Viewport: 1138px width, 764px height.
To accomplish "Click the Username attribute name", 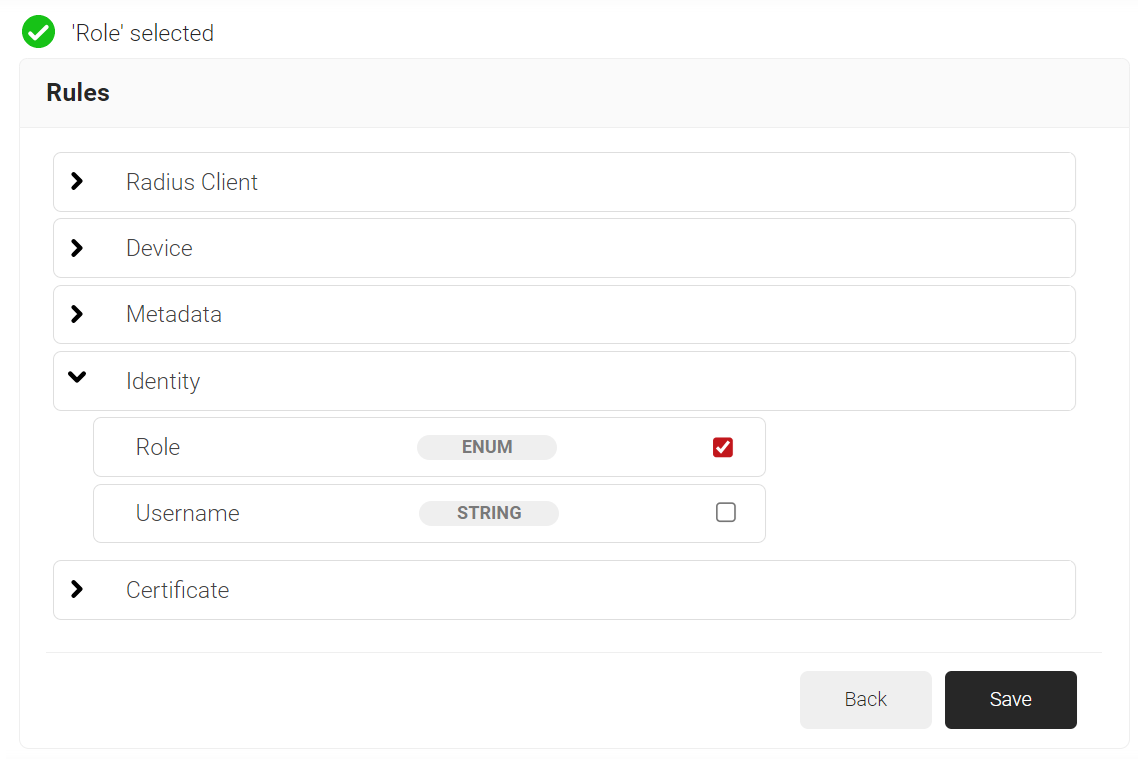I will [188, 513].
